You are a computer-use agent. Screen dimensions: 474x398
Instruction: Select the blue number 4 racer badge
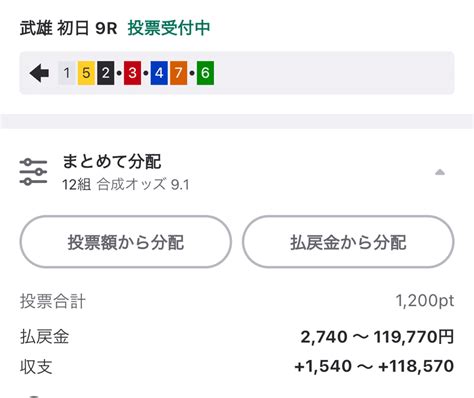coord(159,73)
